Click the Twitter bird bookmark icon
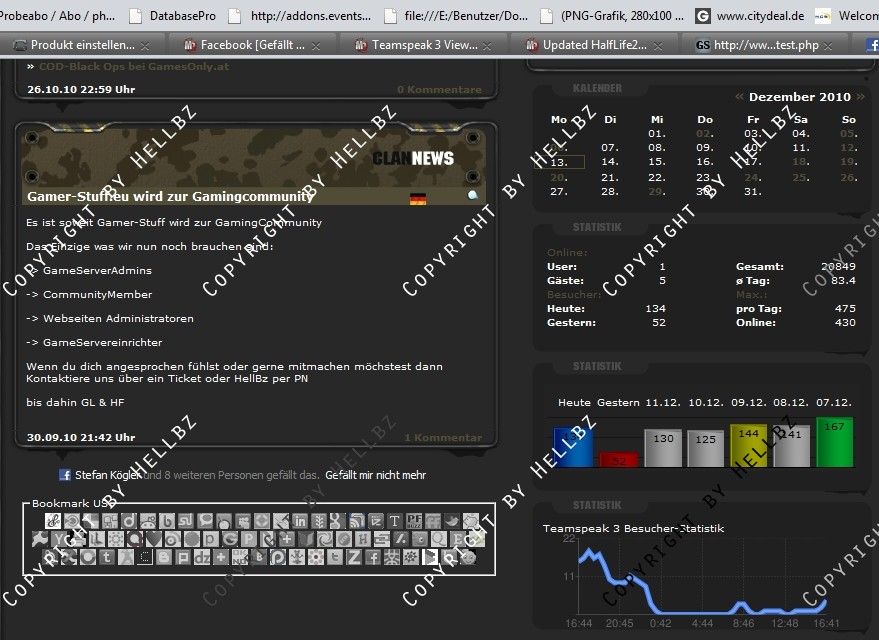879x640 pixels. coord(452,521)
